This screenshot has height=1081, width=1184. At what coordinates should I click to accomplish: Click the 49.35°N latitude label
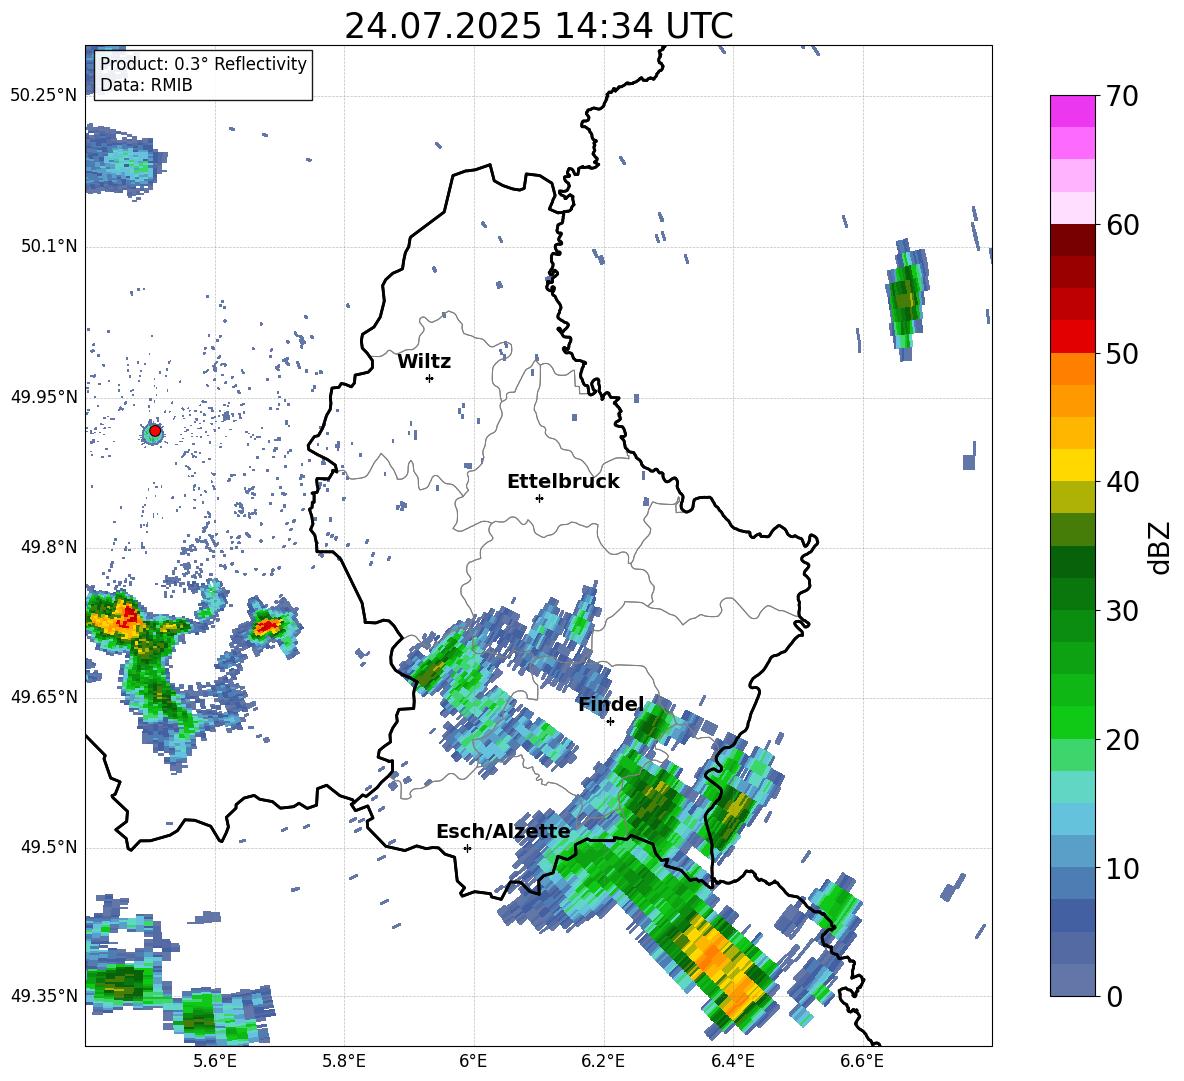point(44,996)
